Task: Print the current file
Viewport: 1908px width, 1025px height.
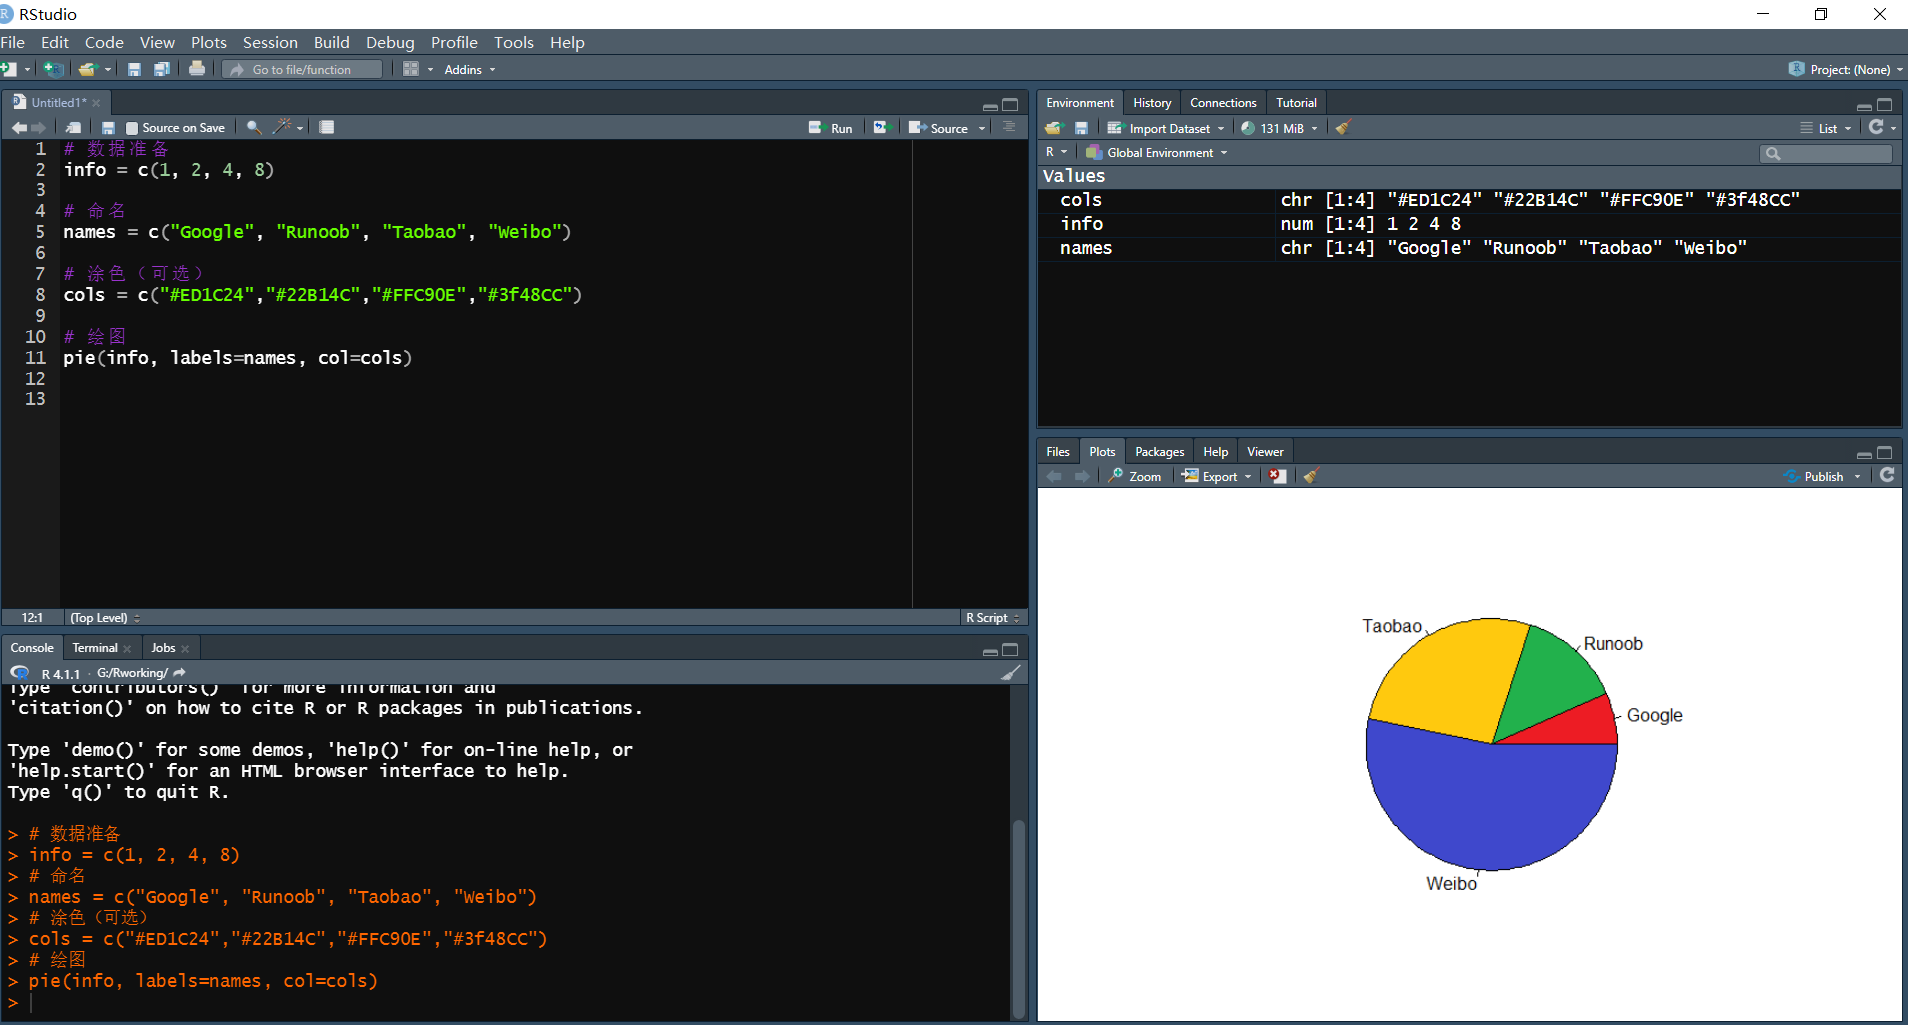Action: pos(197,68)
